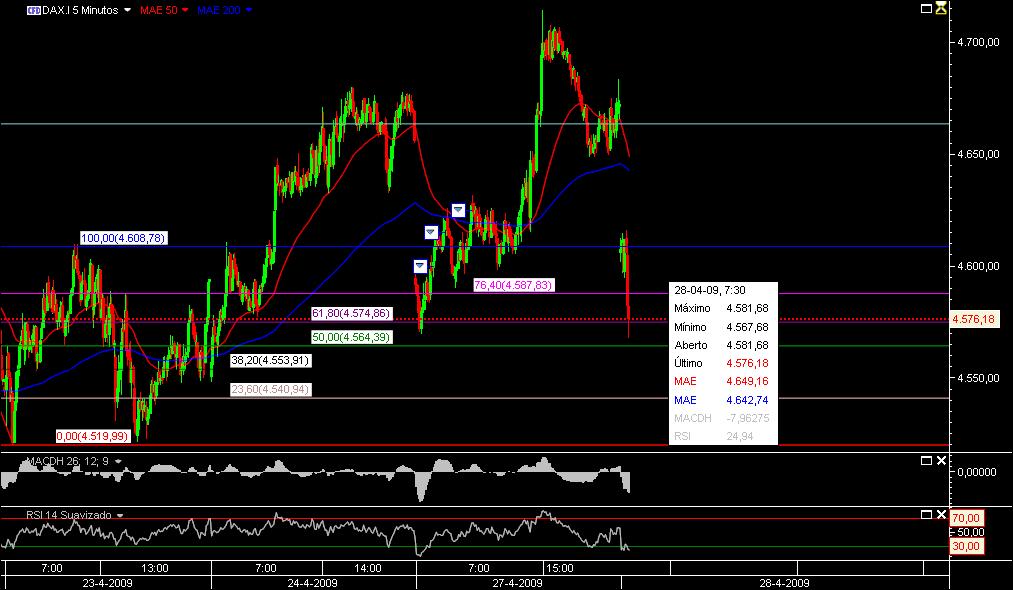Open the MAE 200 dropdown arrow

[x=249, y=10]
